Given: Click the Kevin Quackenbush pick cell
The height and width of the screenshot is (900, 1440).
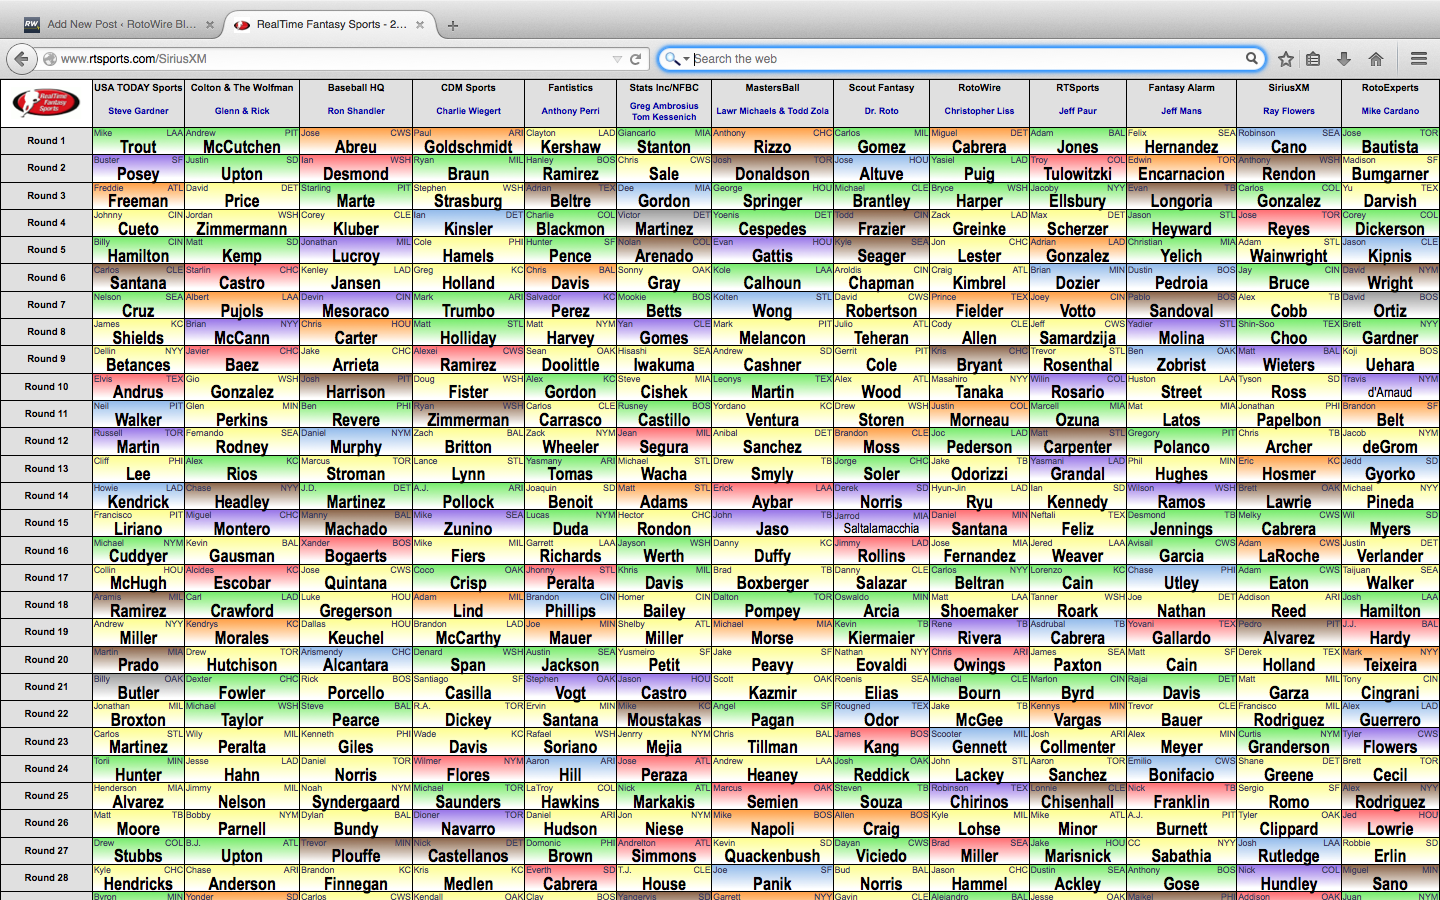Looking at the screenshot, I should coord(772,851).
